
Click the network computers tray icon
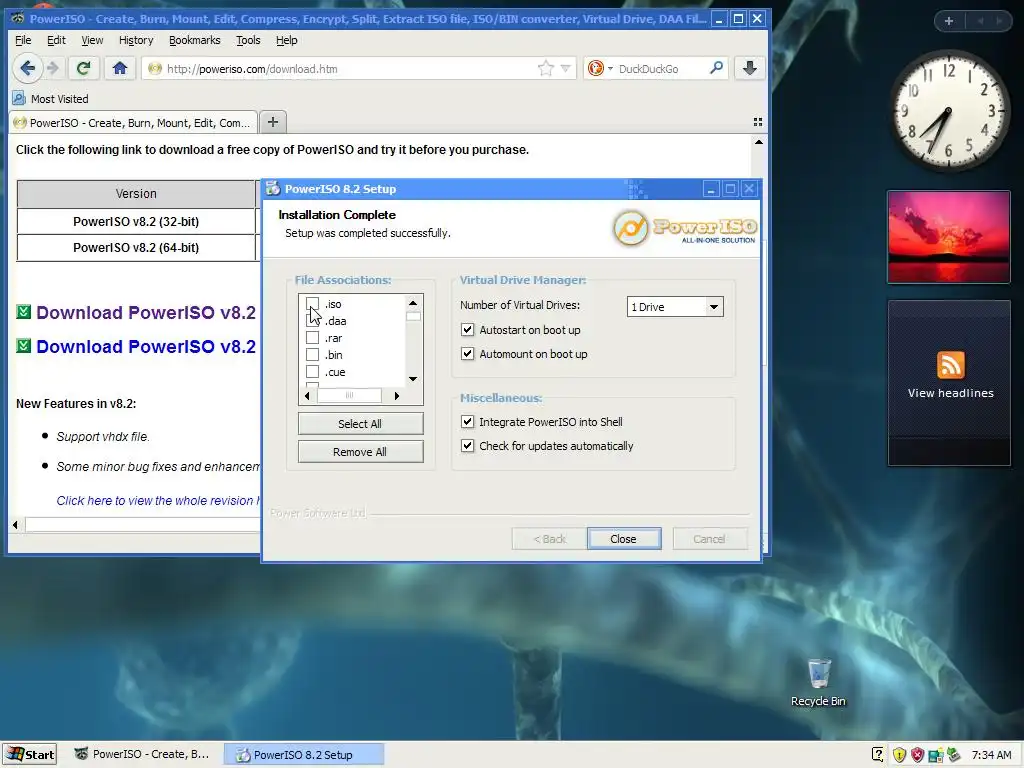click(x=935, y=755)
